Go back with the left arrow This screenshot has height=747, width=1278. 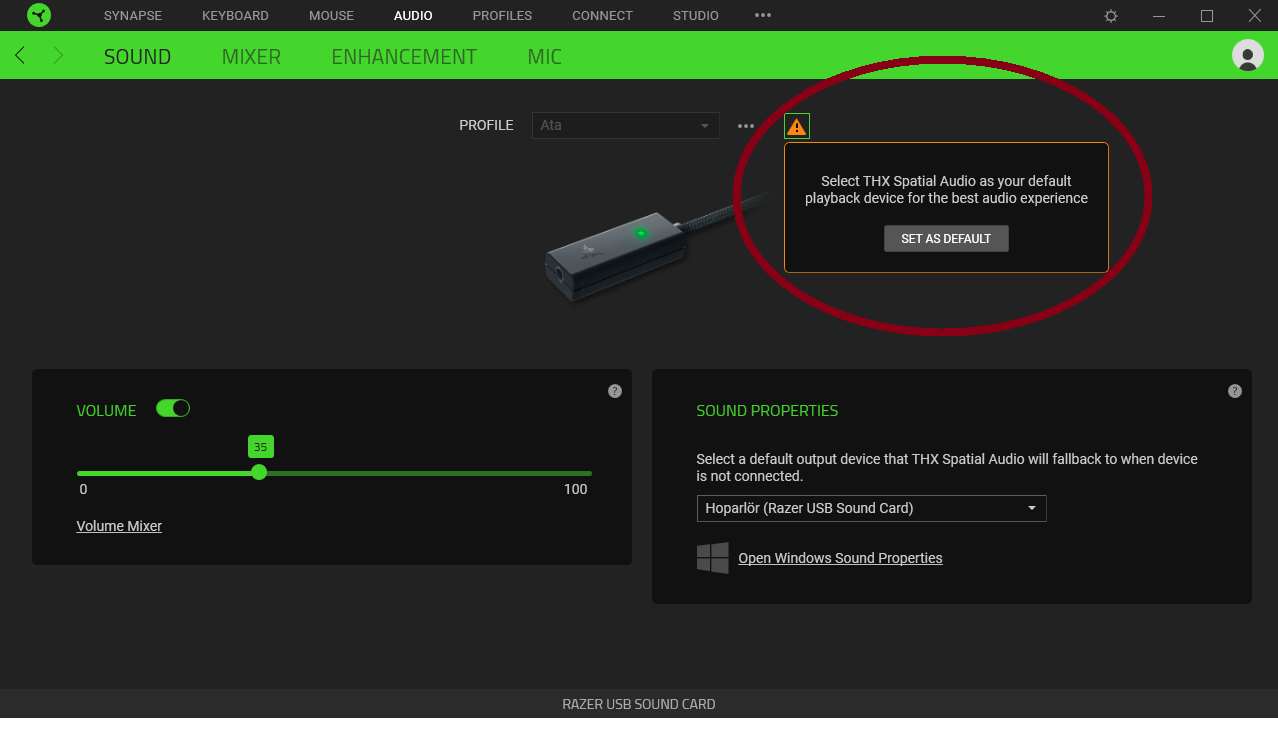[20, 56]
